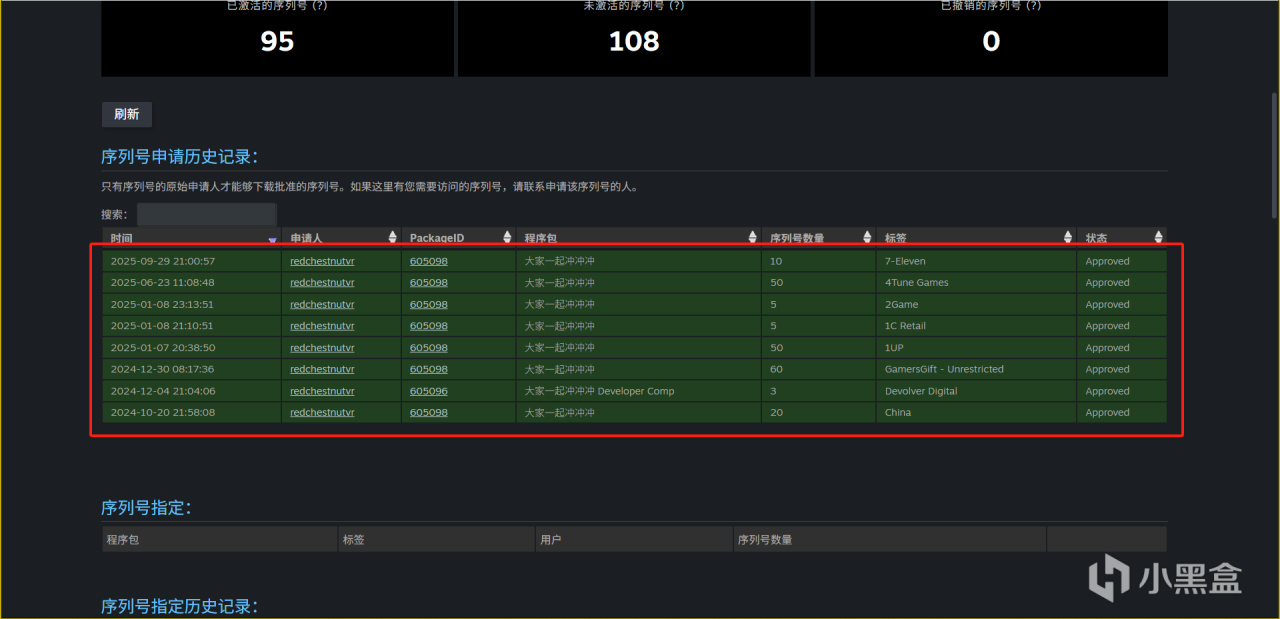1280x619 pixels.
Task: Click the 1UP tag cell
Action: click(976, 348)
